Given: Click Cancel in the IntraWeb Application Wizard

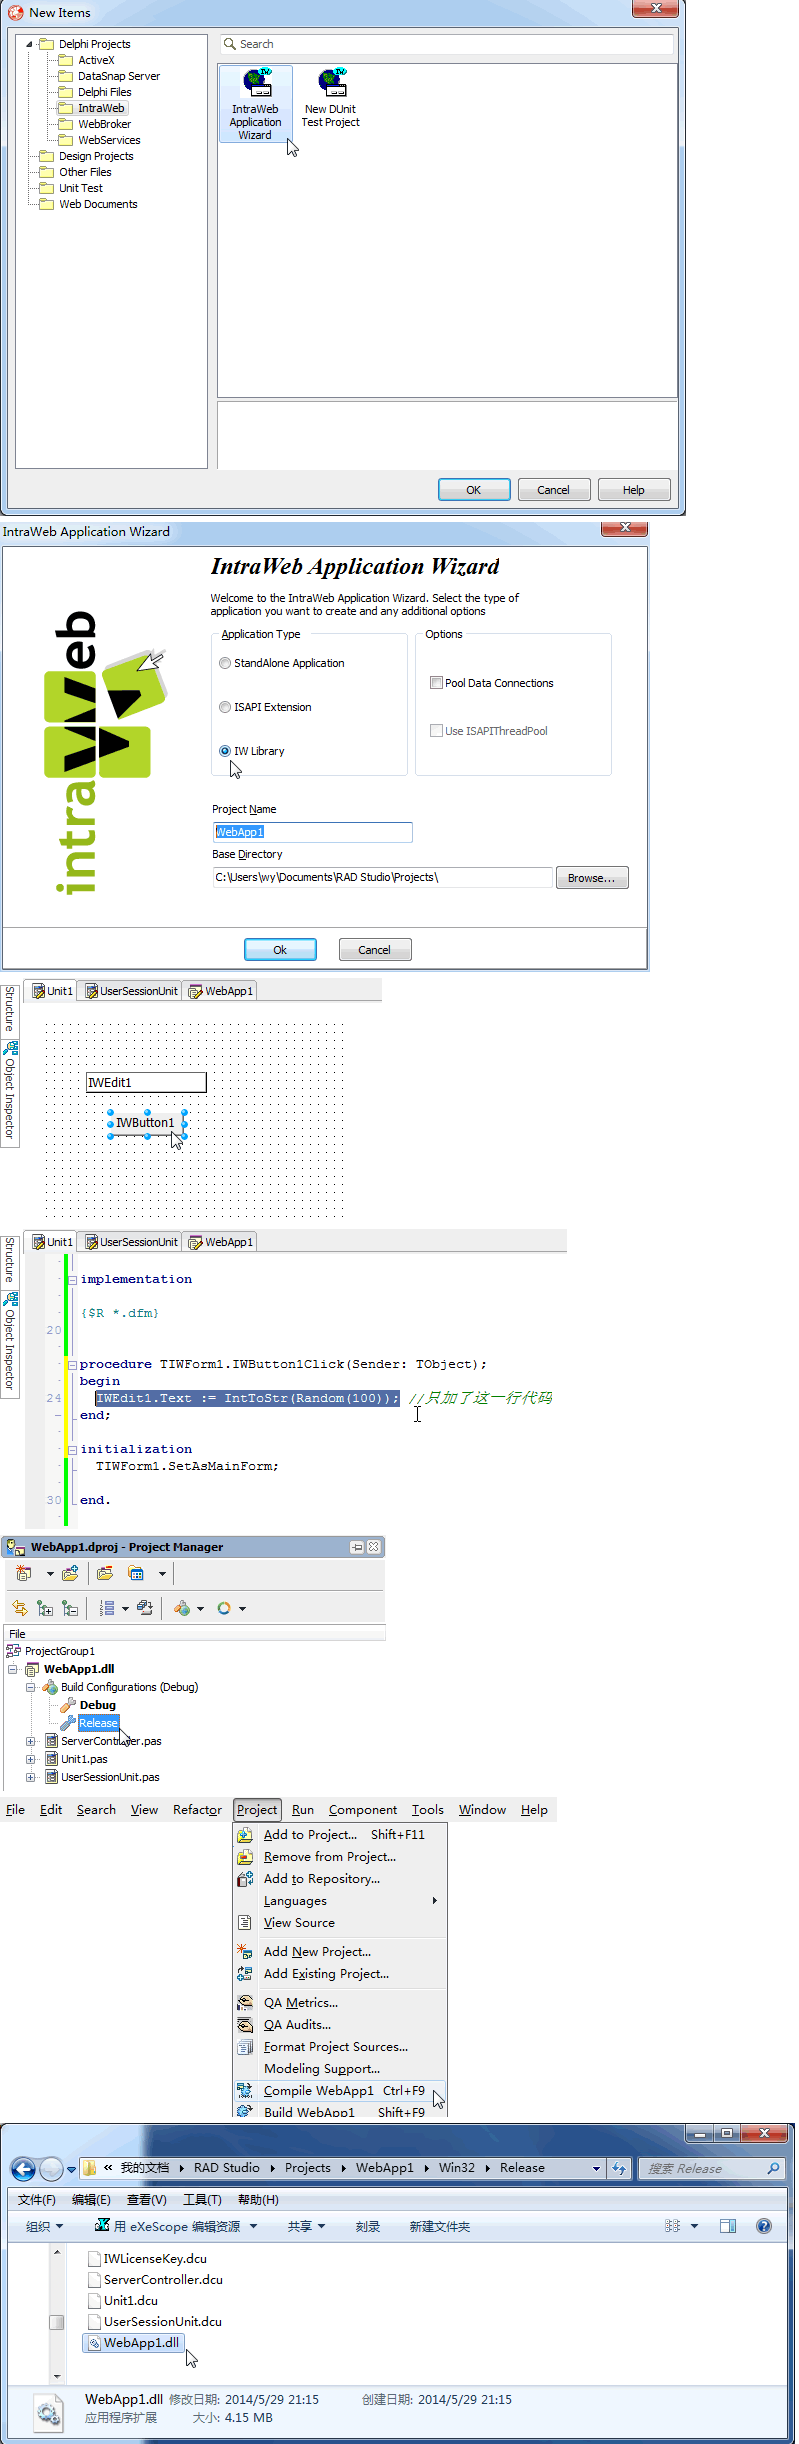Looking at the screenshot, I should [375, 950].
